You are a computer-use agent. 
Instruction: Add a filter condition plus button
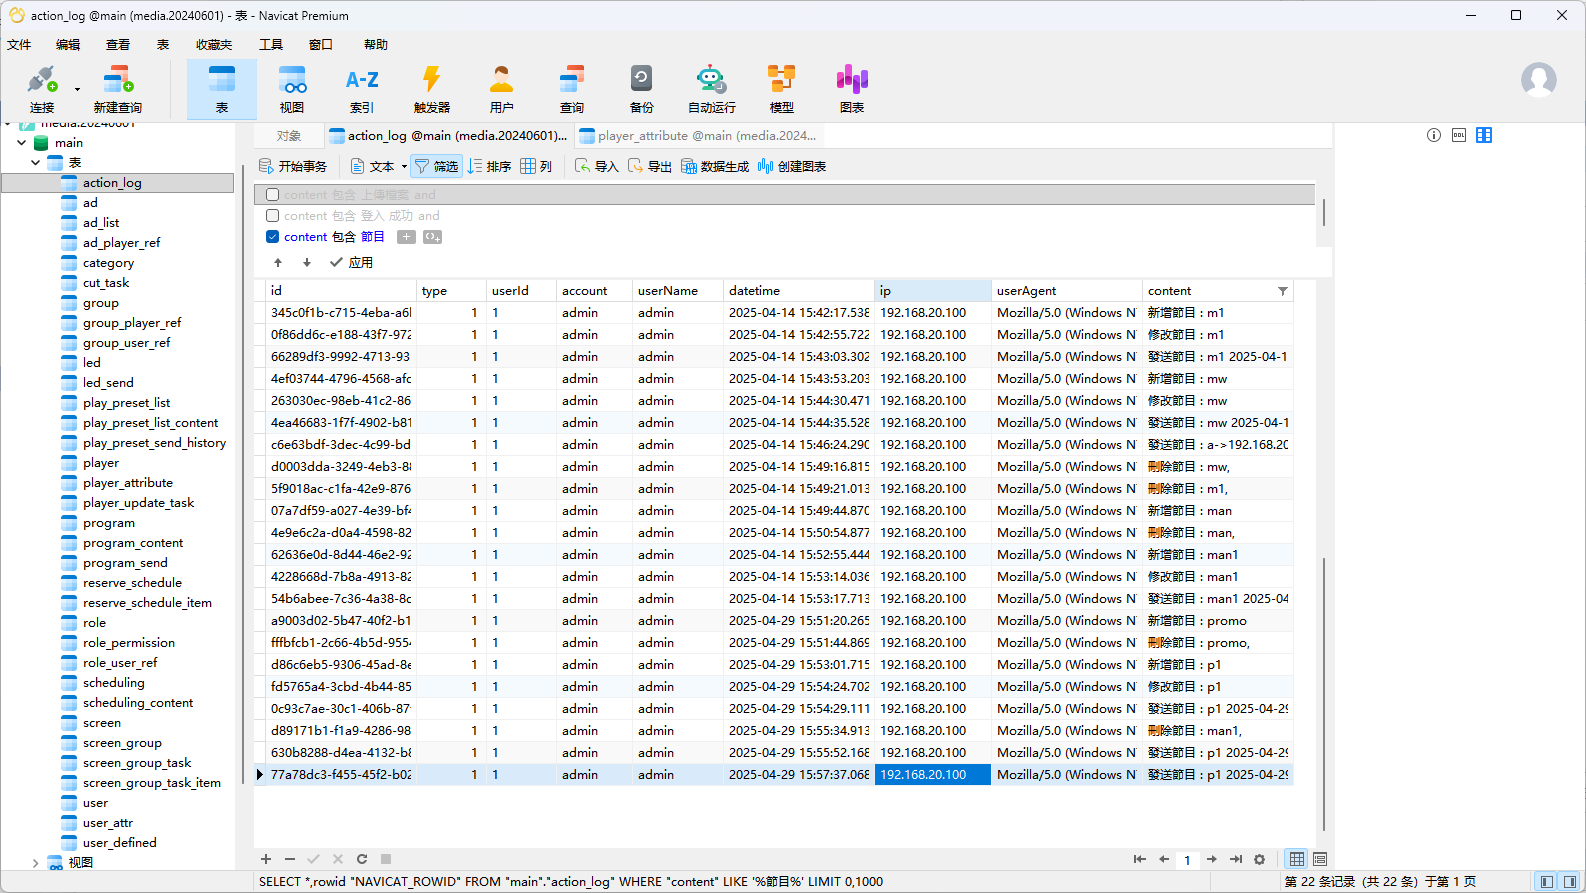406,237
